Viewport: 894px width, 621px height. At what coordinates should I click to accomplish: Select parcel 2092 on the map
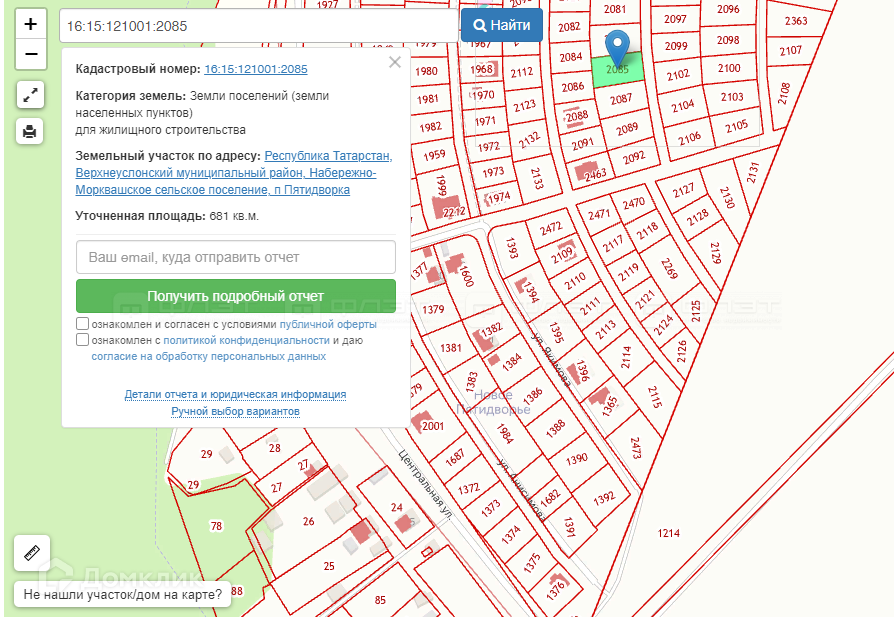(x=633, y=158)
